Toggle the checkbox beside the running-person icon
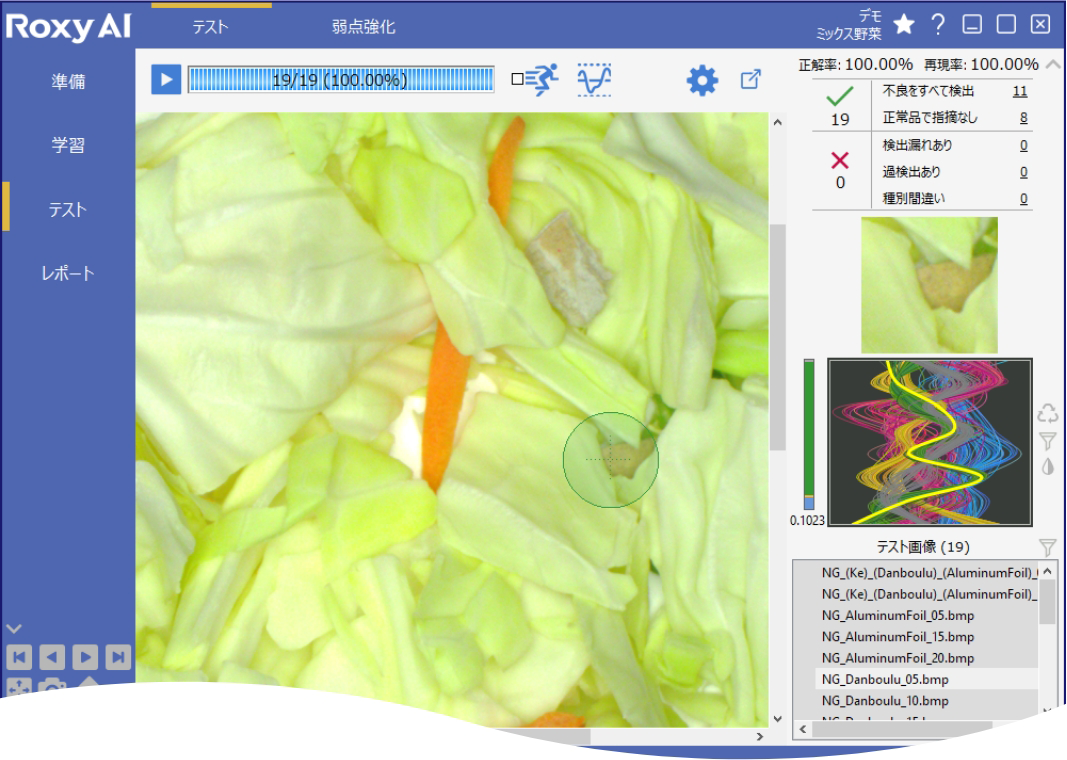The height and width of the screenshot is (760, 1067). point(517,80)
